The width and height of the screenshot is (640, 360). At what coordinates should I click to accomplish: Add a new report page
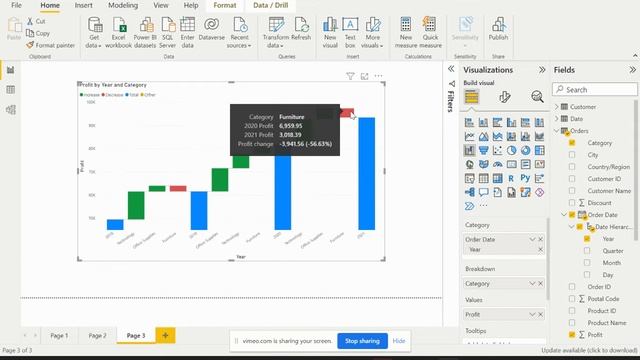click(165, 336)
